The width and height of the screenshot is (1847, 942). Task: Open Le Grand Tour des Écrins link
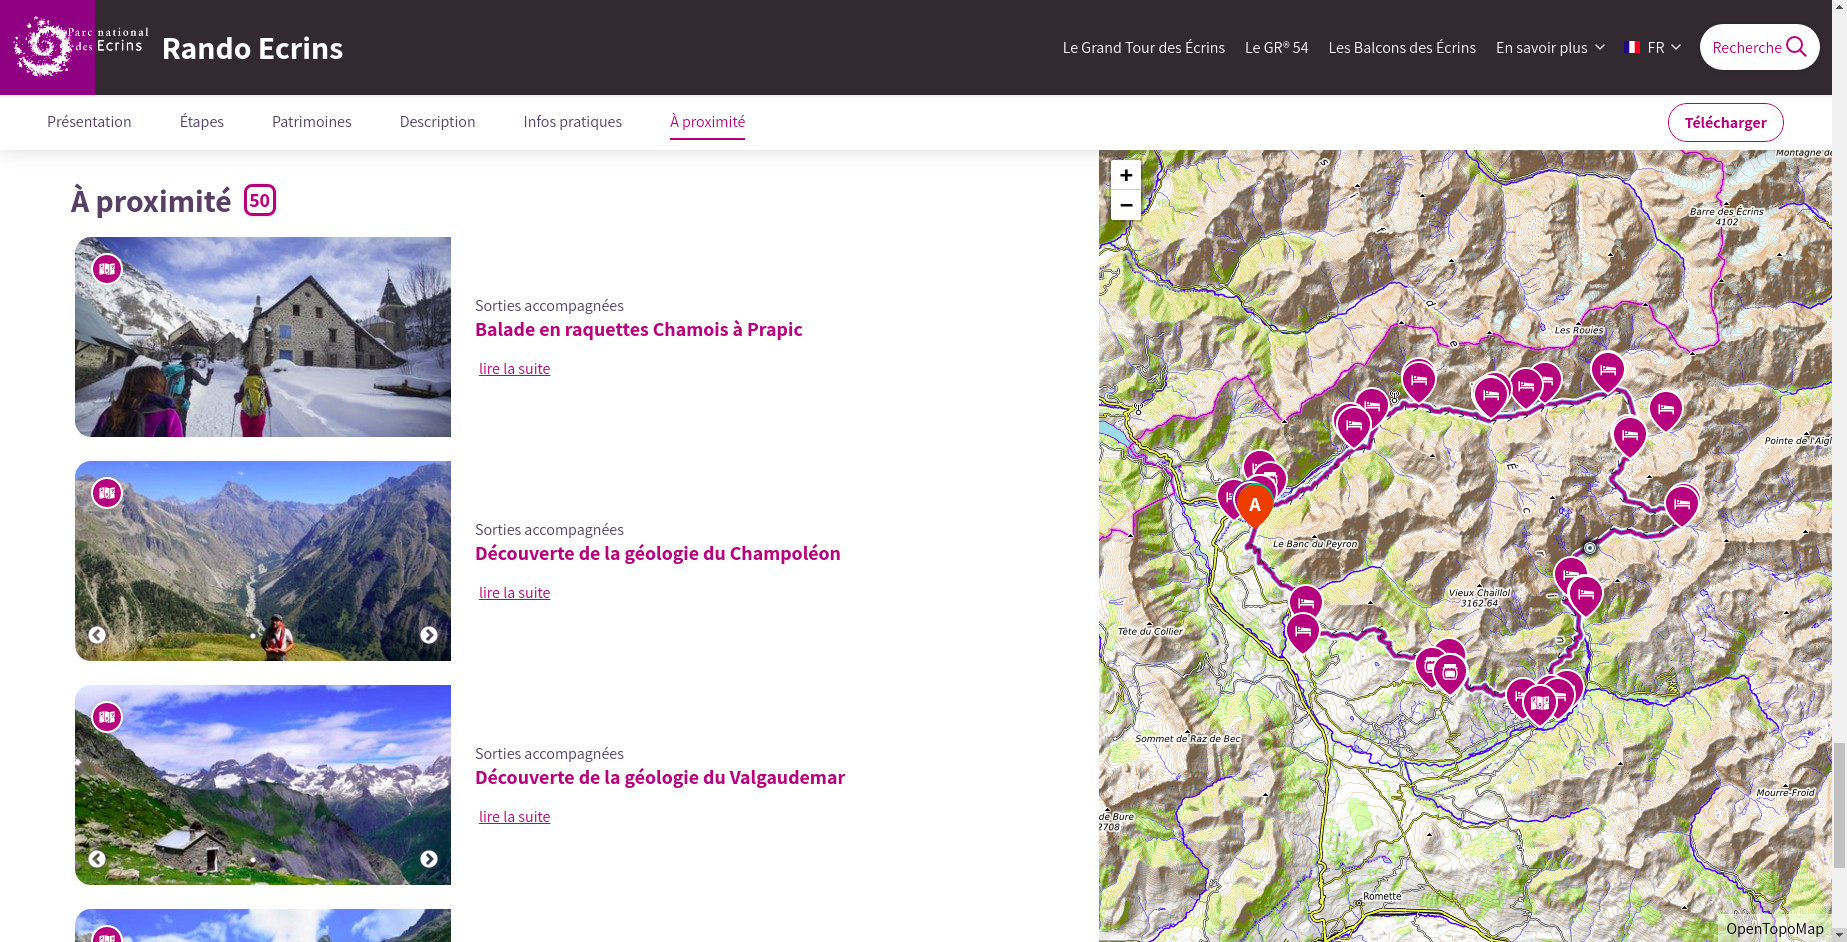[1144, 47]
